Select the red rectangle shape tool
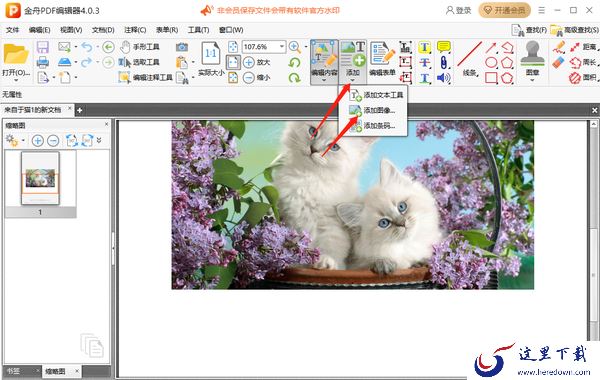Viewport: 600px width, 380px height. click(491, 78)
